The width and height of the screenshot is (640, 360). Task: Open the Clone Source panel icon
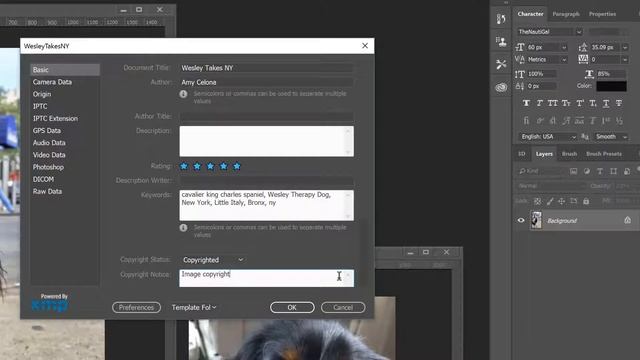(x=501, y=41)
